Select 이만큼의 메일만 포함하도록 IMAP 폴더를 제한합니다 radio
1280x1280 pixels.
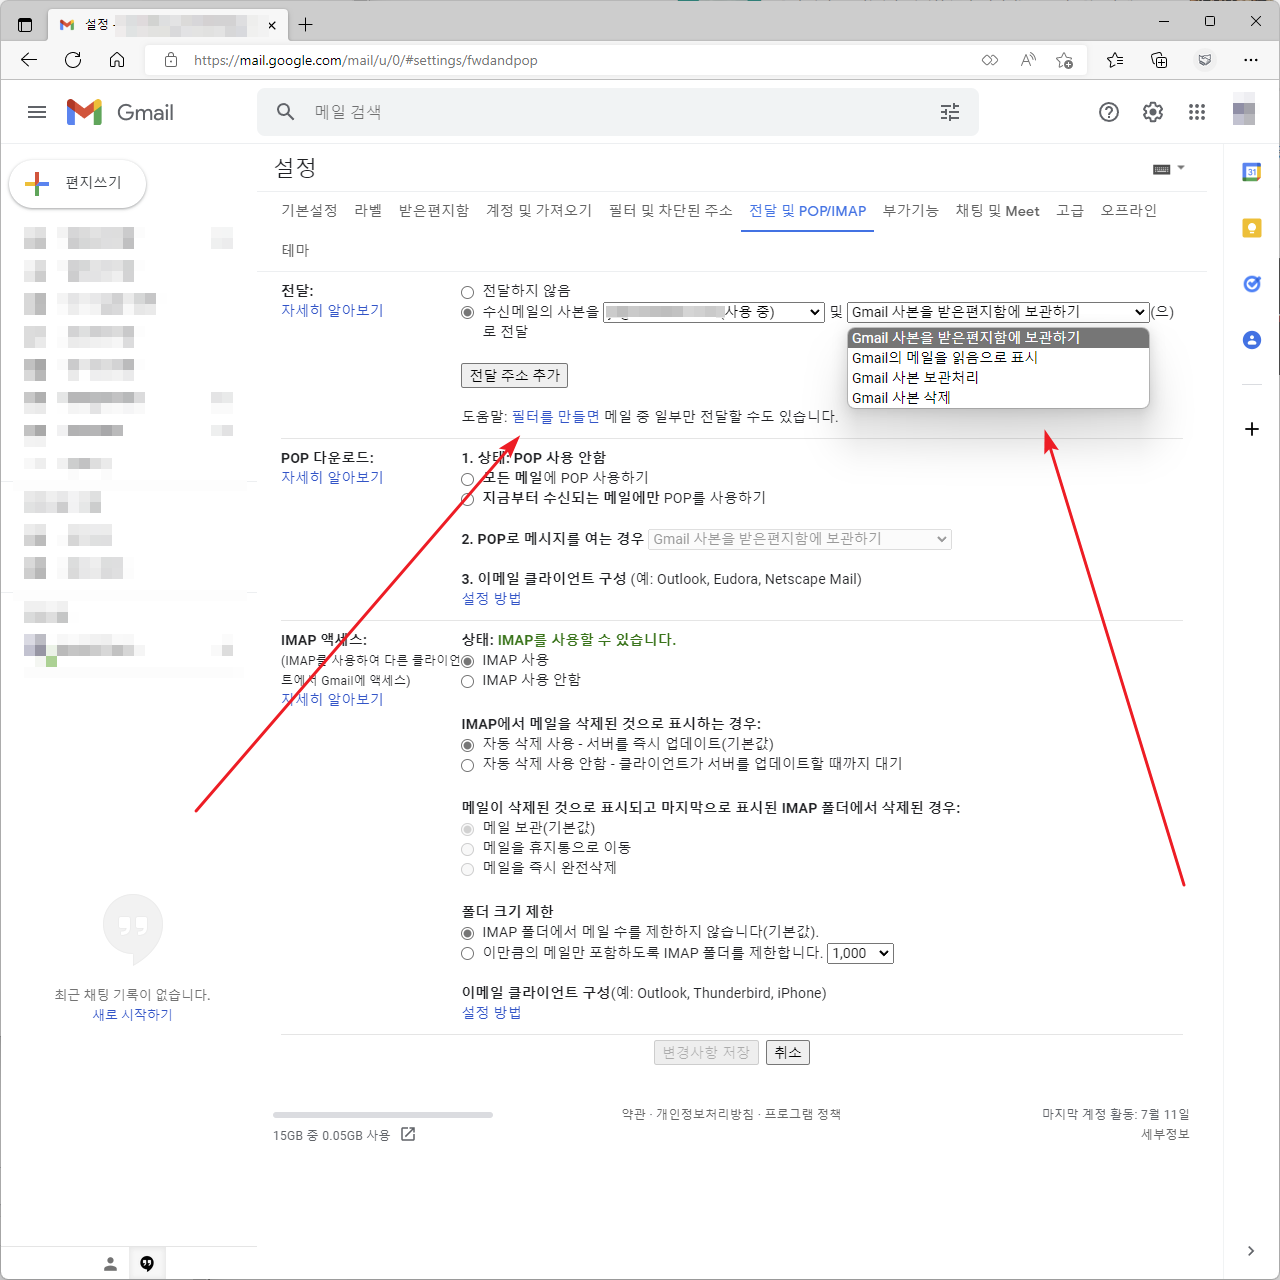[467, 954]
